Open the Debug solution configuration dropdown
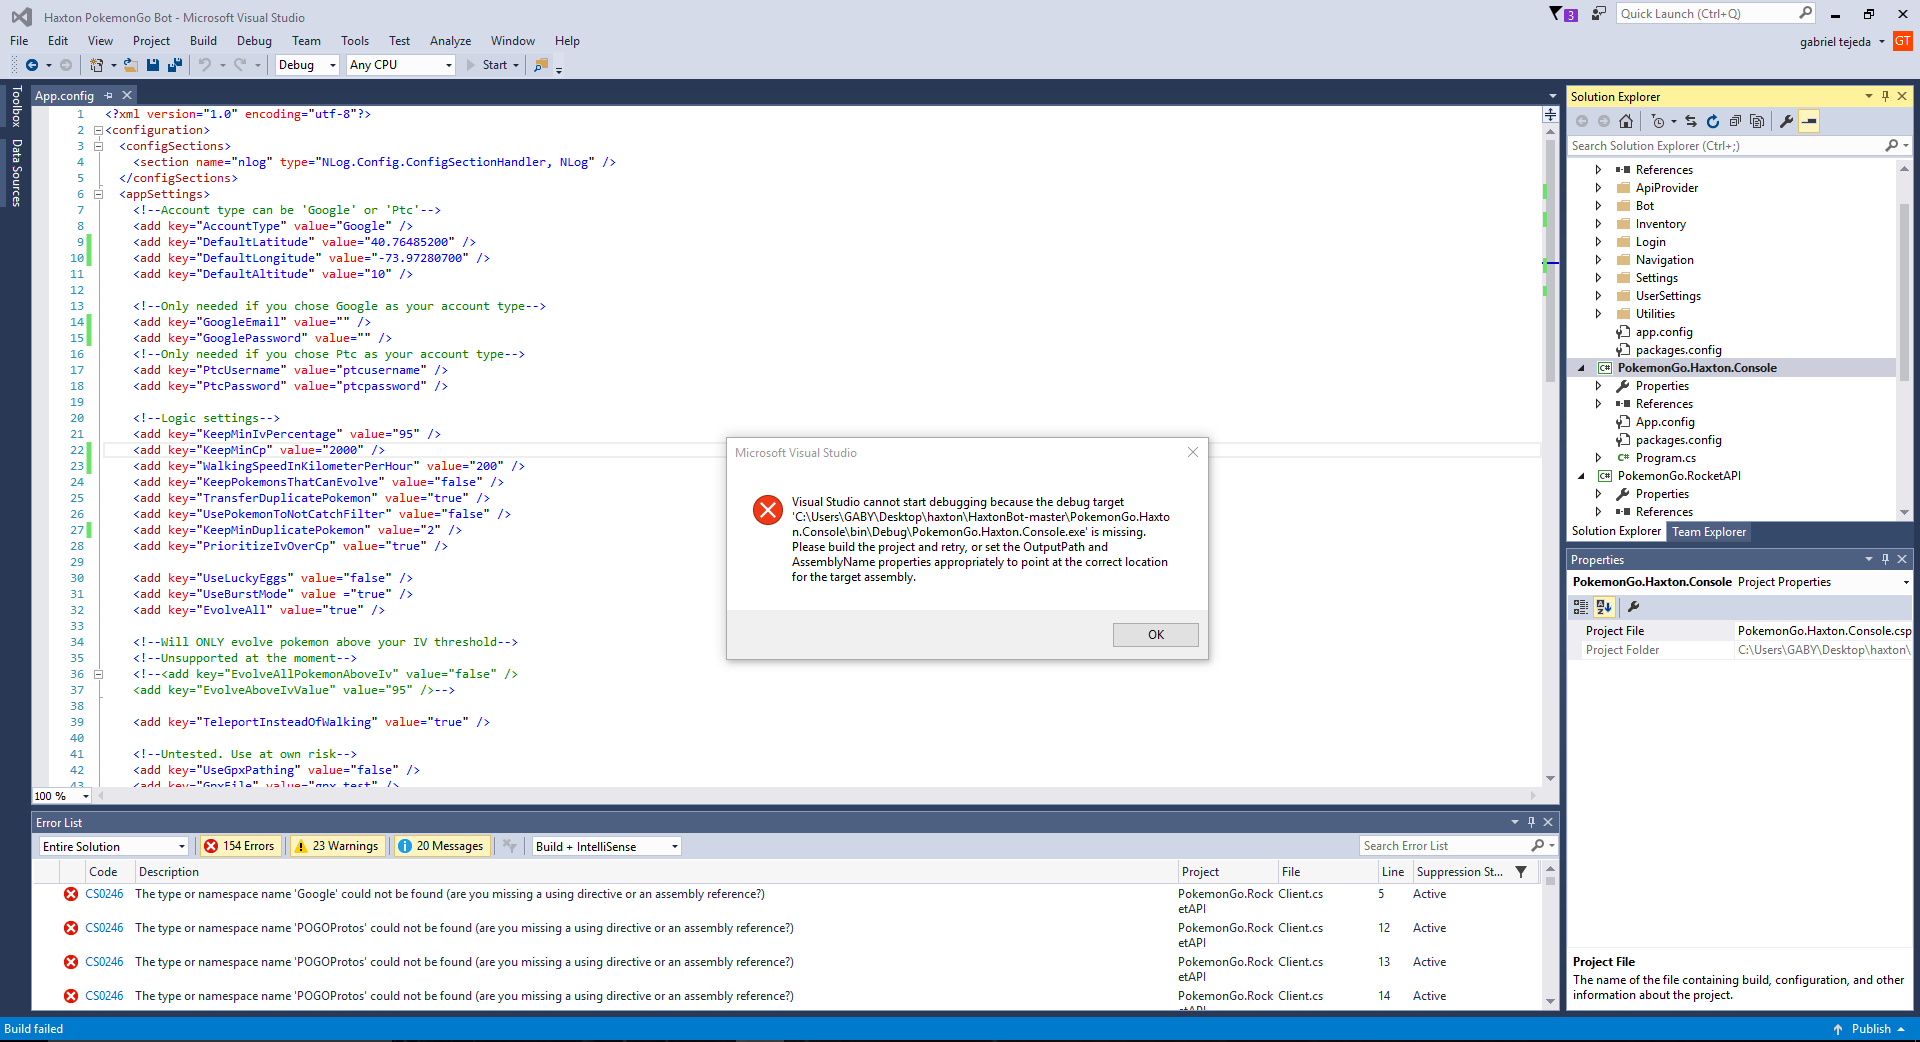 pos(307,65)
